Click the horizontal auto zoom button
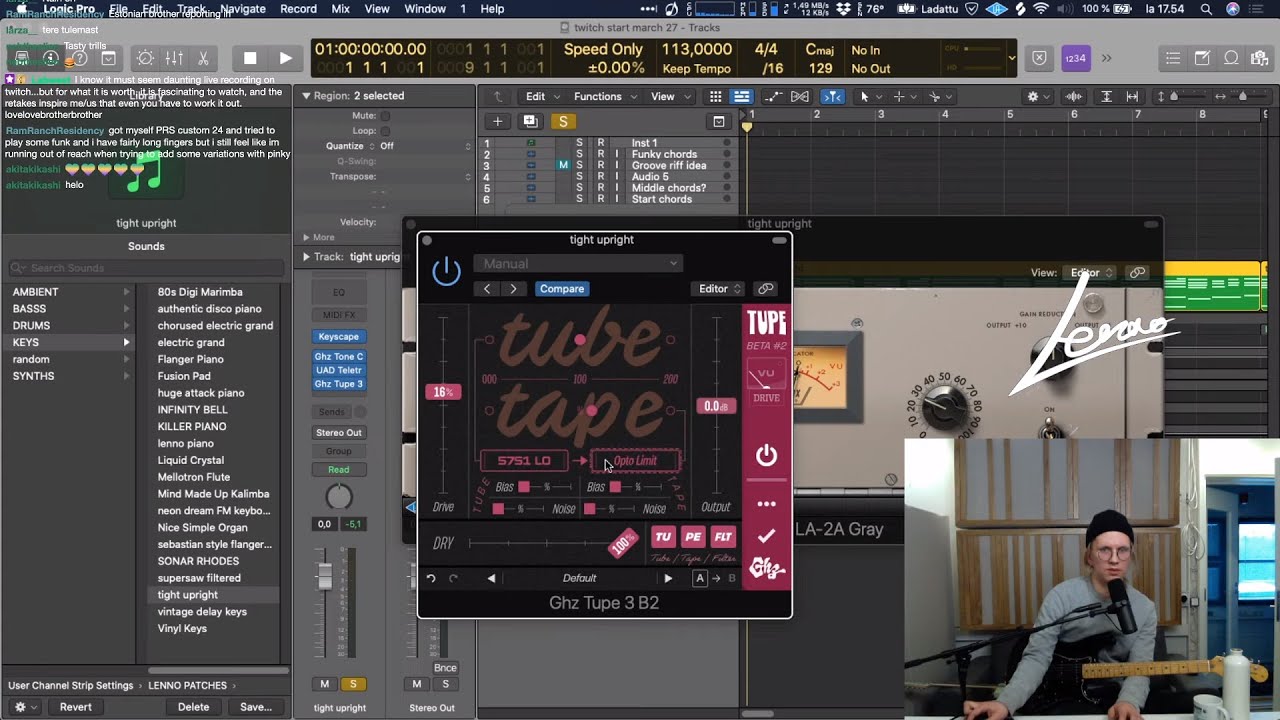 1132,97
